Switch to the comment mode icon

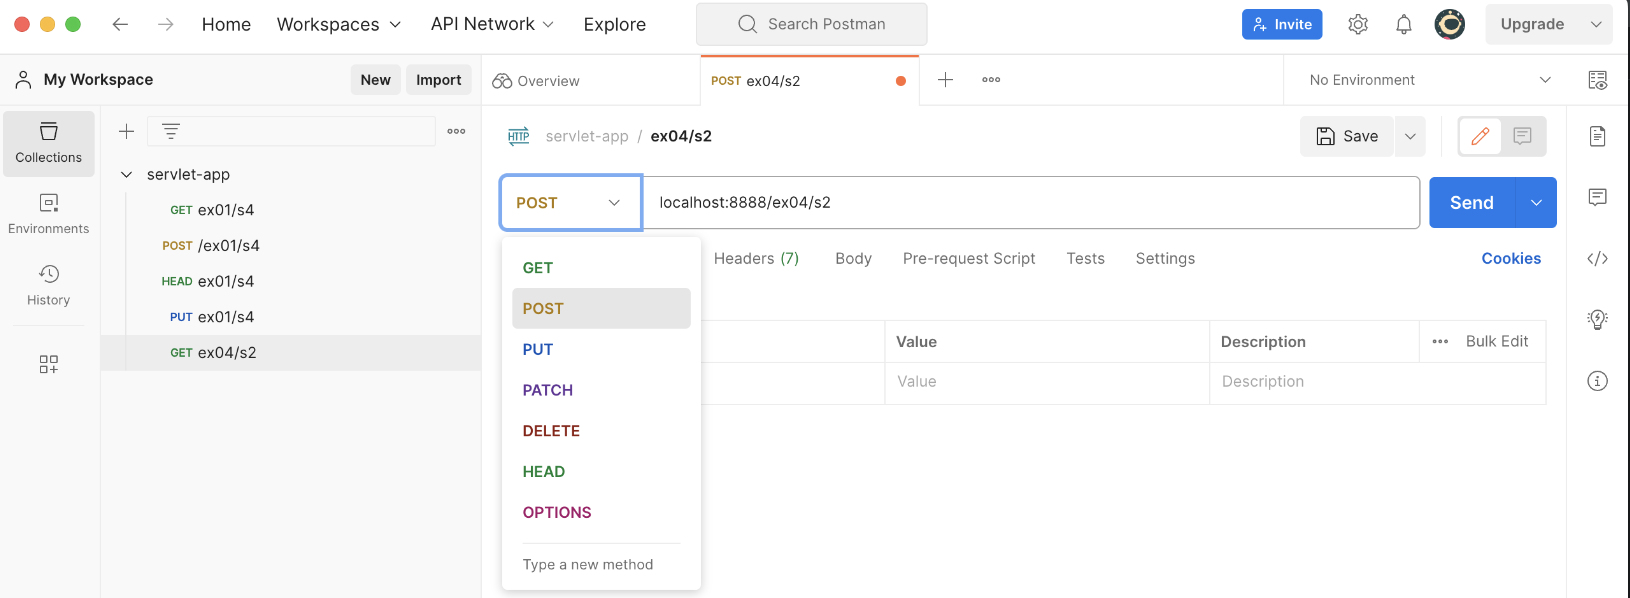(1522, 136)
